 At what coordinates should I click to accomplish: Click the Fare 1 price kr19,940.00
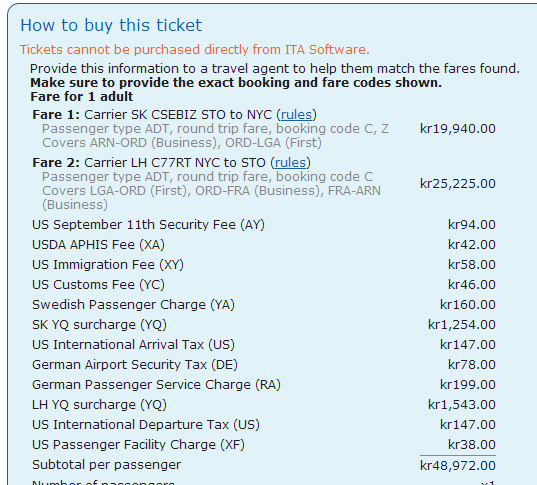point(458,129)
